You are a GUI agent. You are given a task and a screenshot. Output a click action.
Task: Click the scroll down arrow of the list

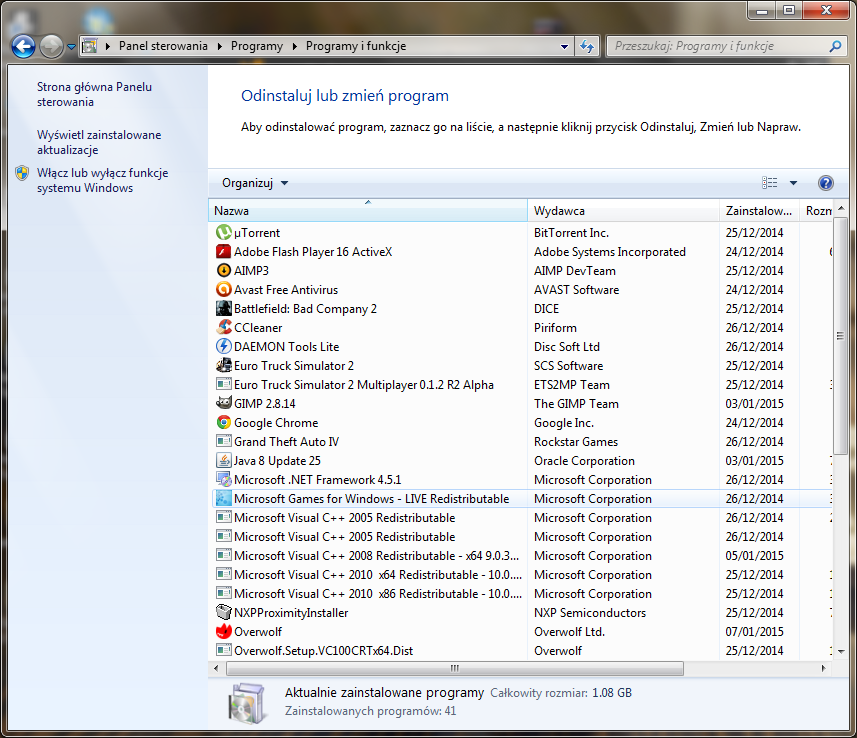tap(841, 652)
